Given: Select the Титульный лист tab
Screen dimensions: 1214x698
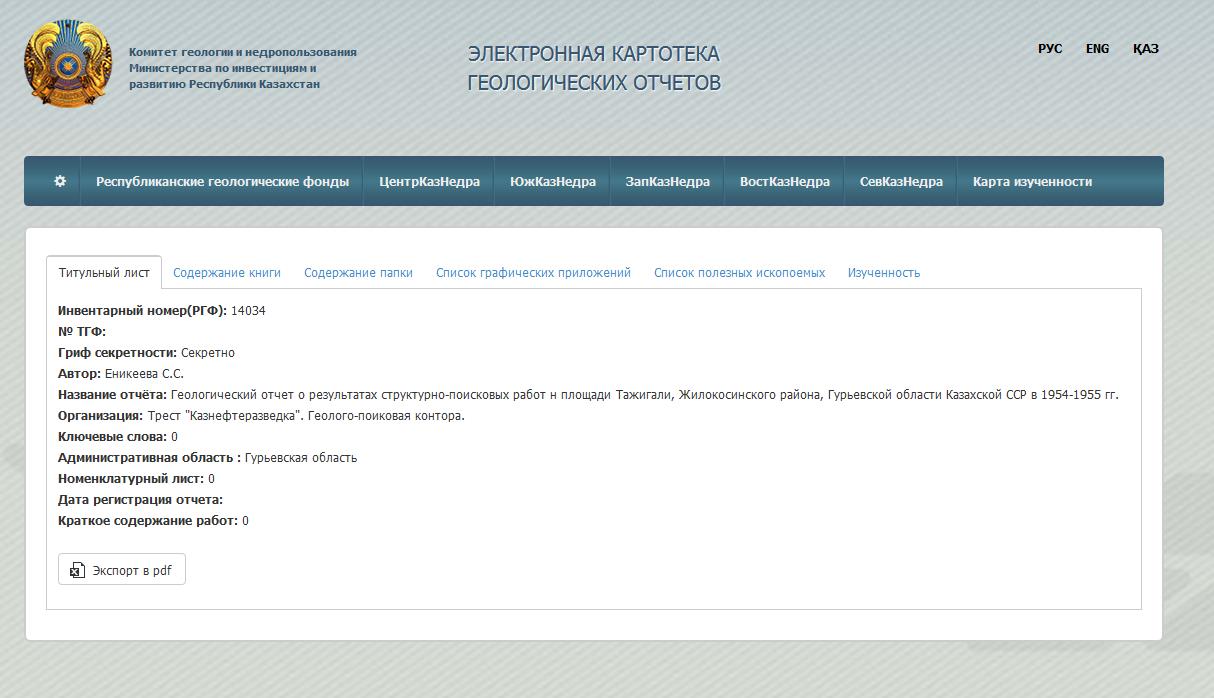Looking at the screenshot, I should tap(104, 272).
